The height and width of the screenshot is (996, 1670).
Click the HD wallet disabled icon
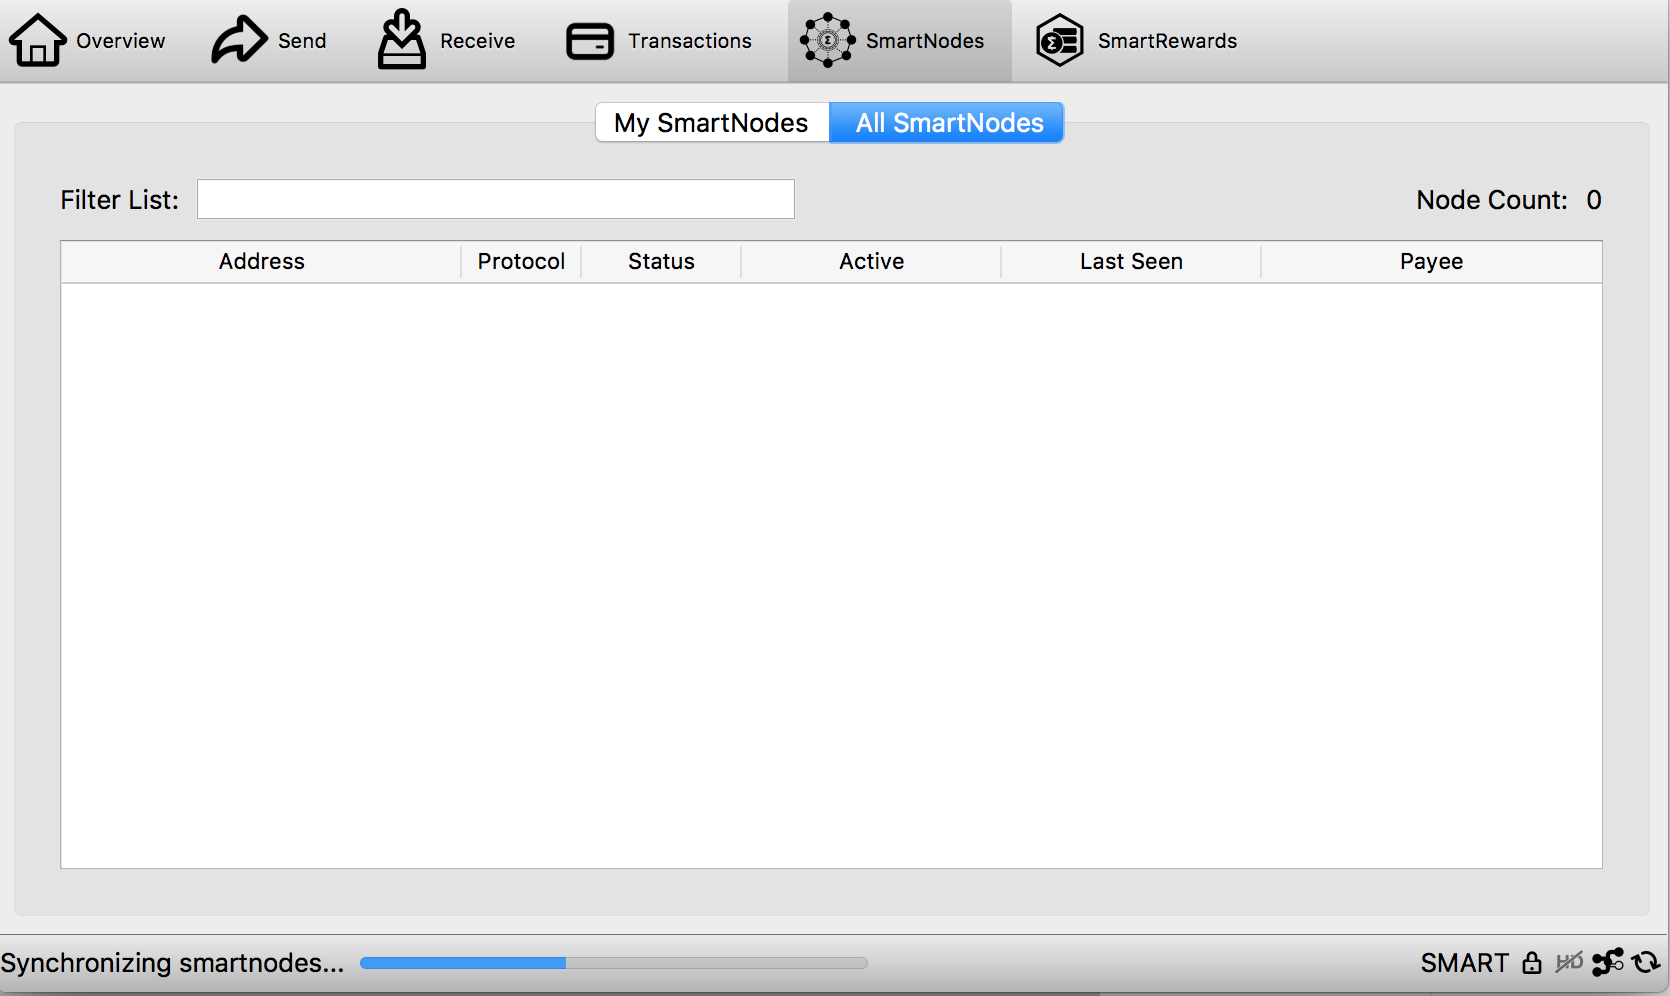1569,962
